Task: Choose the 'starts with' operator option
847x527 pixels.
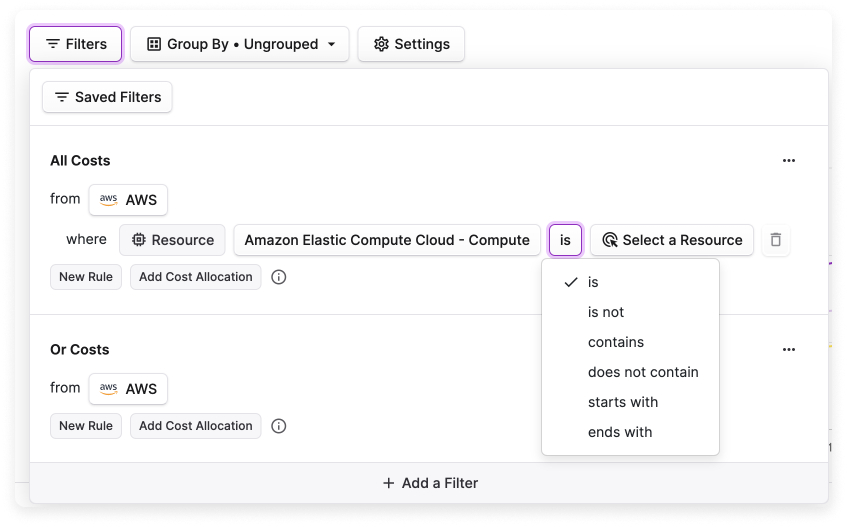Action: click(630, 402)
